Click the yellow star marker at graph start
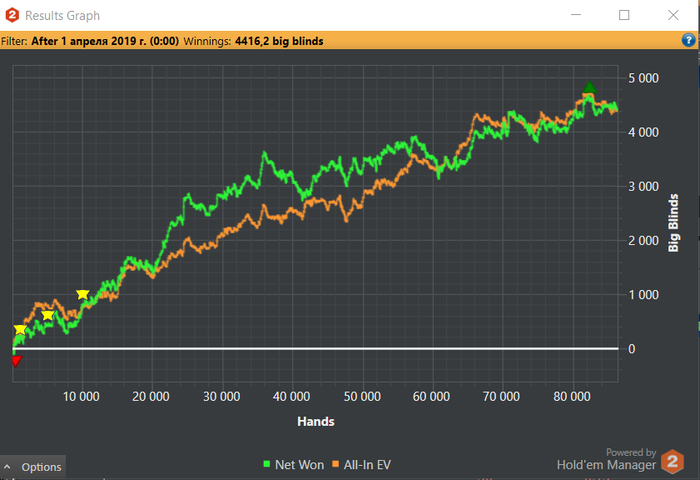700x480 pixels. coord(20,330)
